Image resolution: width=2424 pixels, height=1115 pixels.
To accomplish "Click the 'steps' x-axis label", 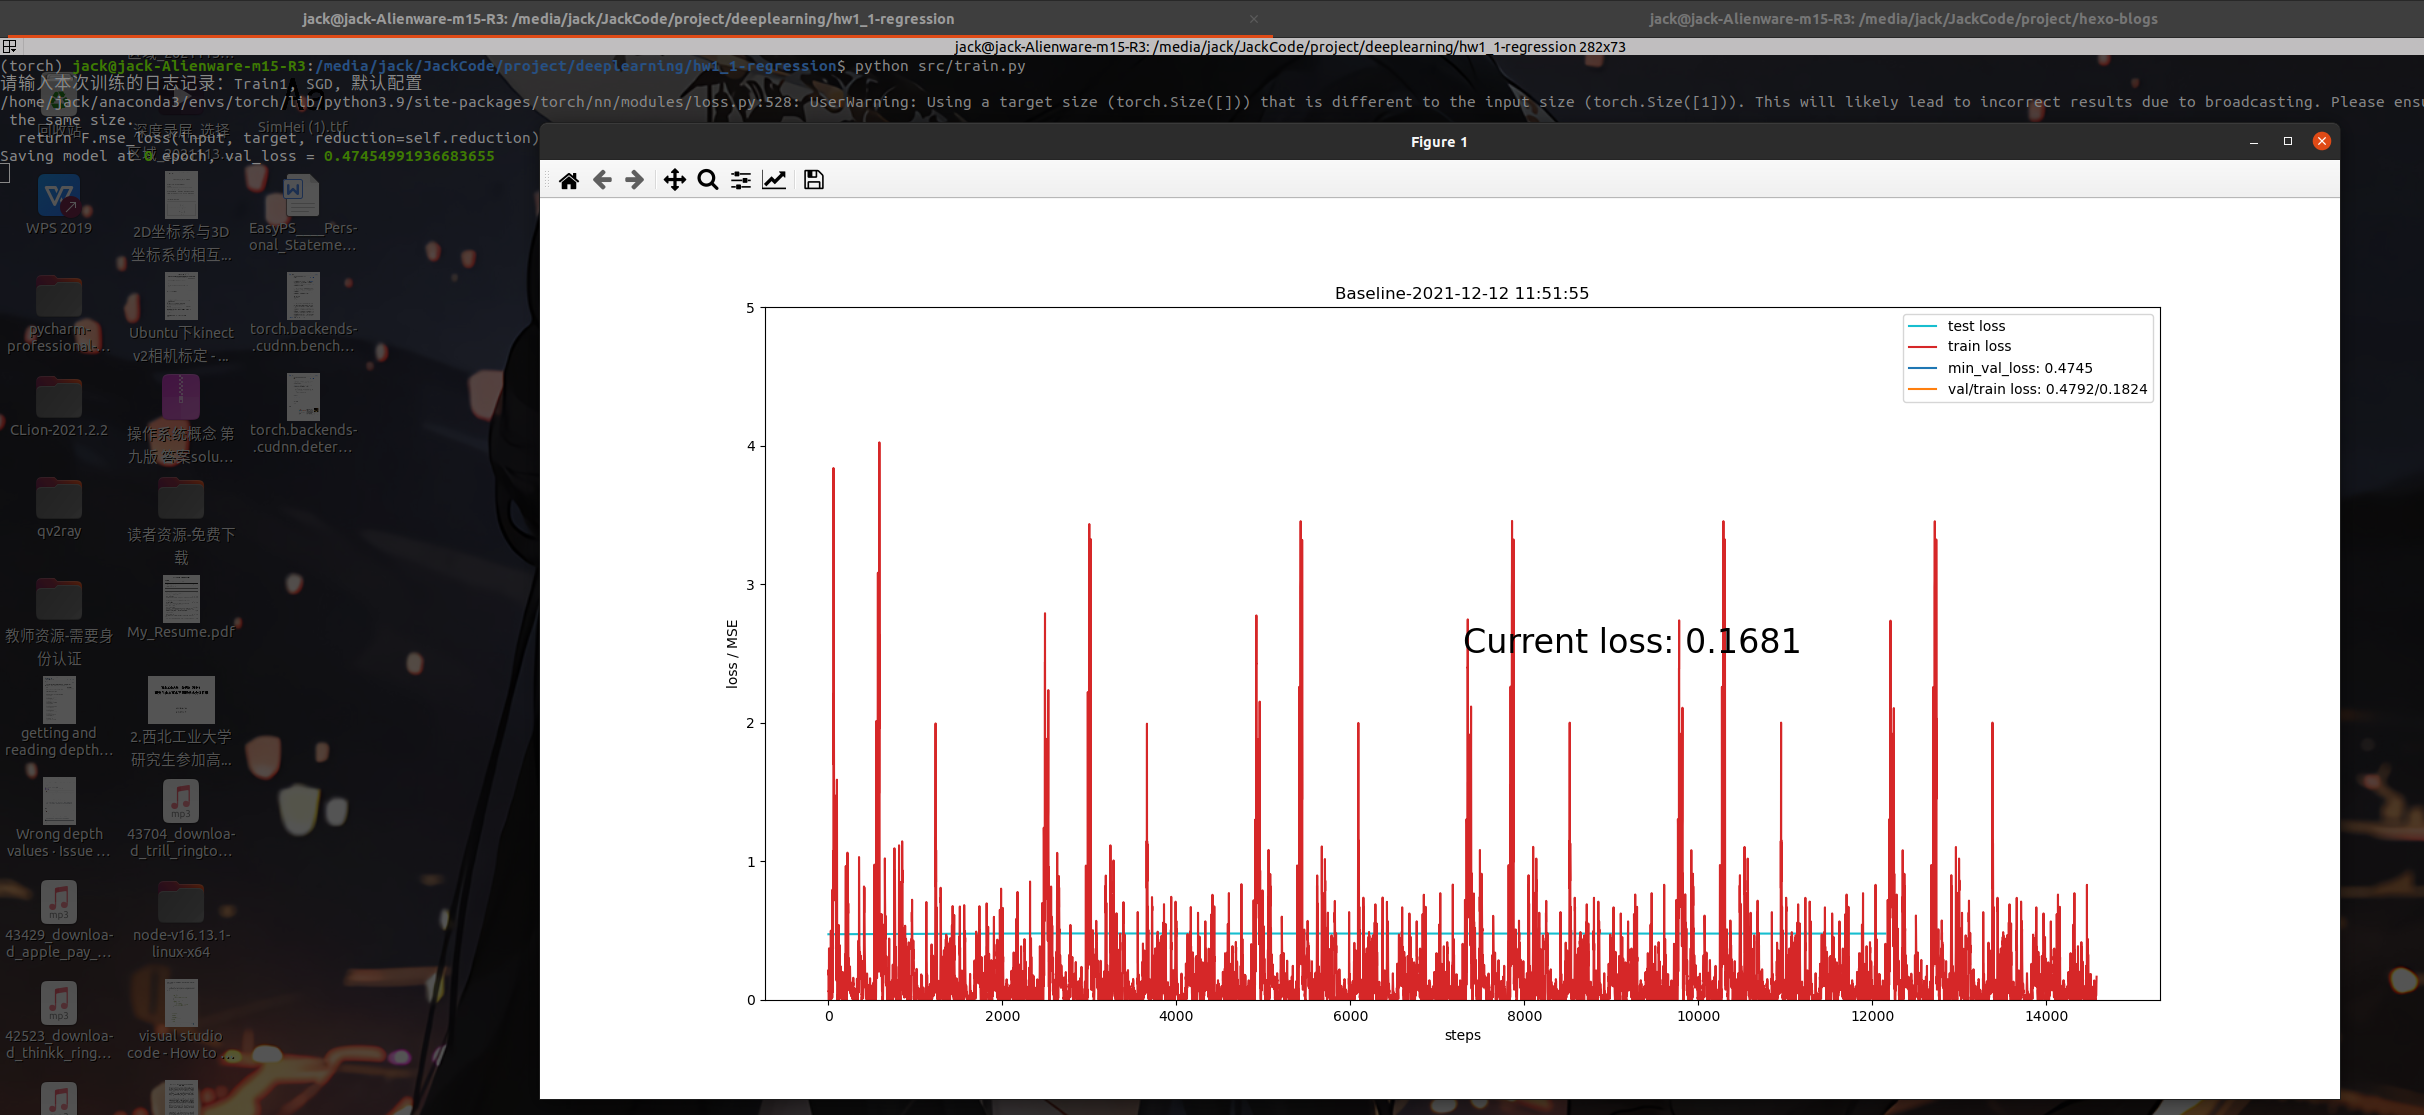I will coord(1462,1035).
